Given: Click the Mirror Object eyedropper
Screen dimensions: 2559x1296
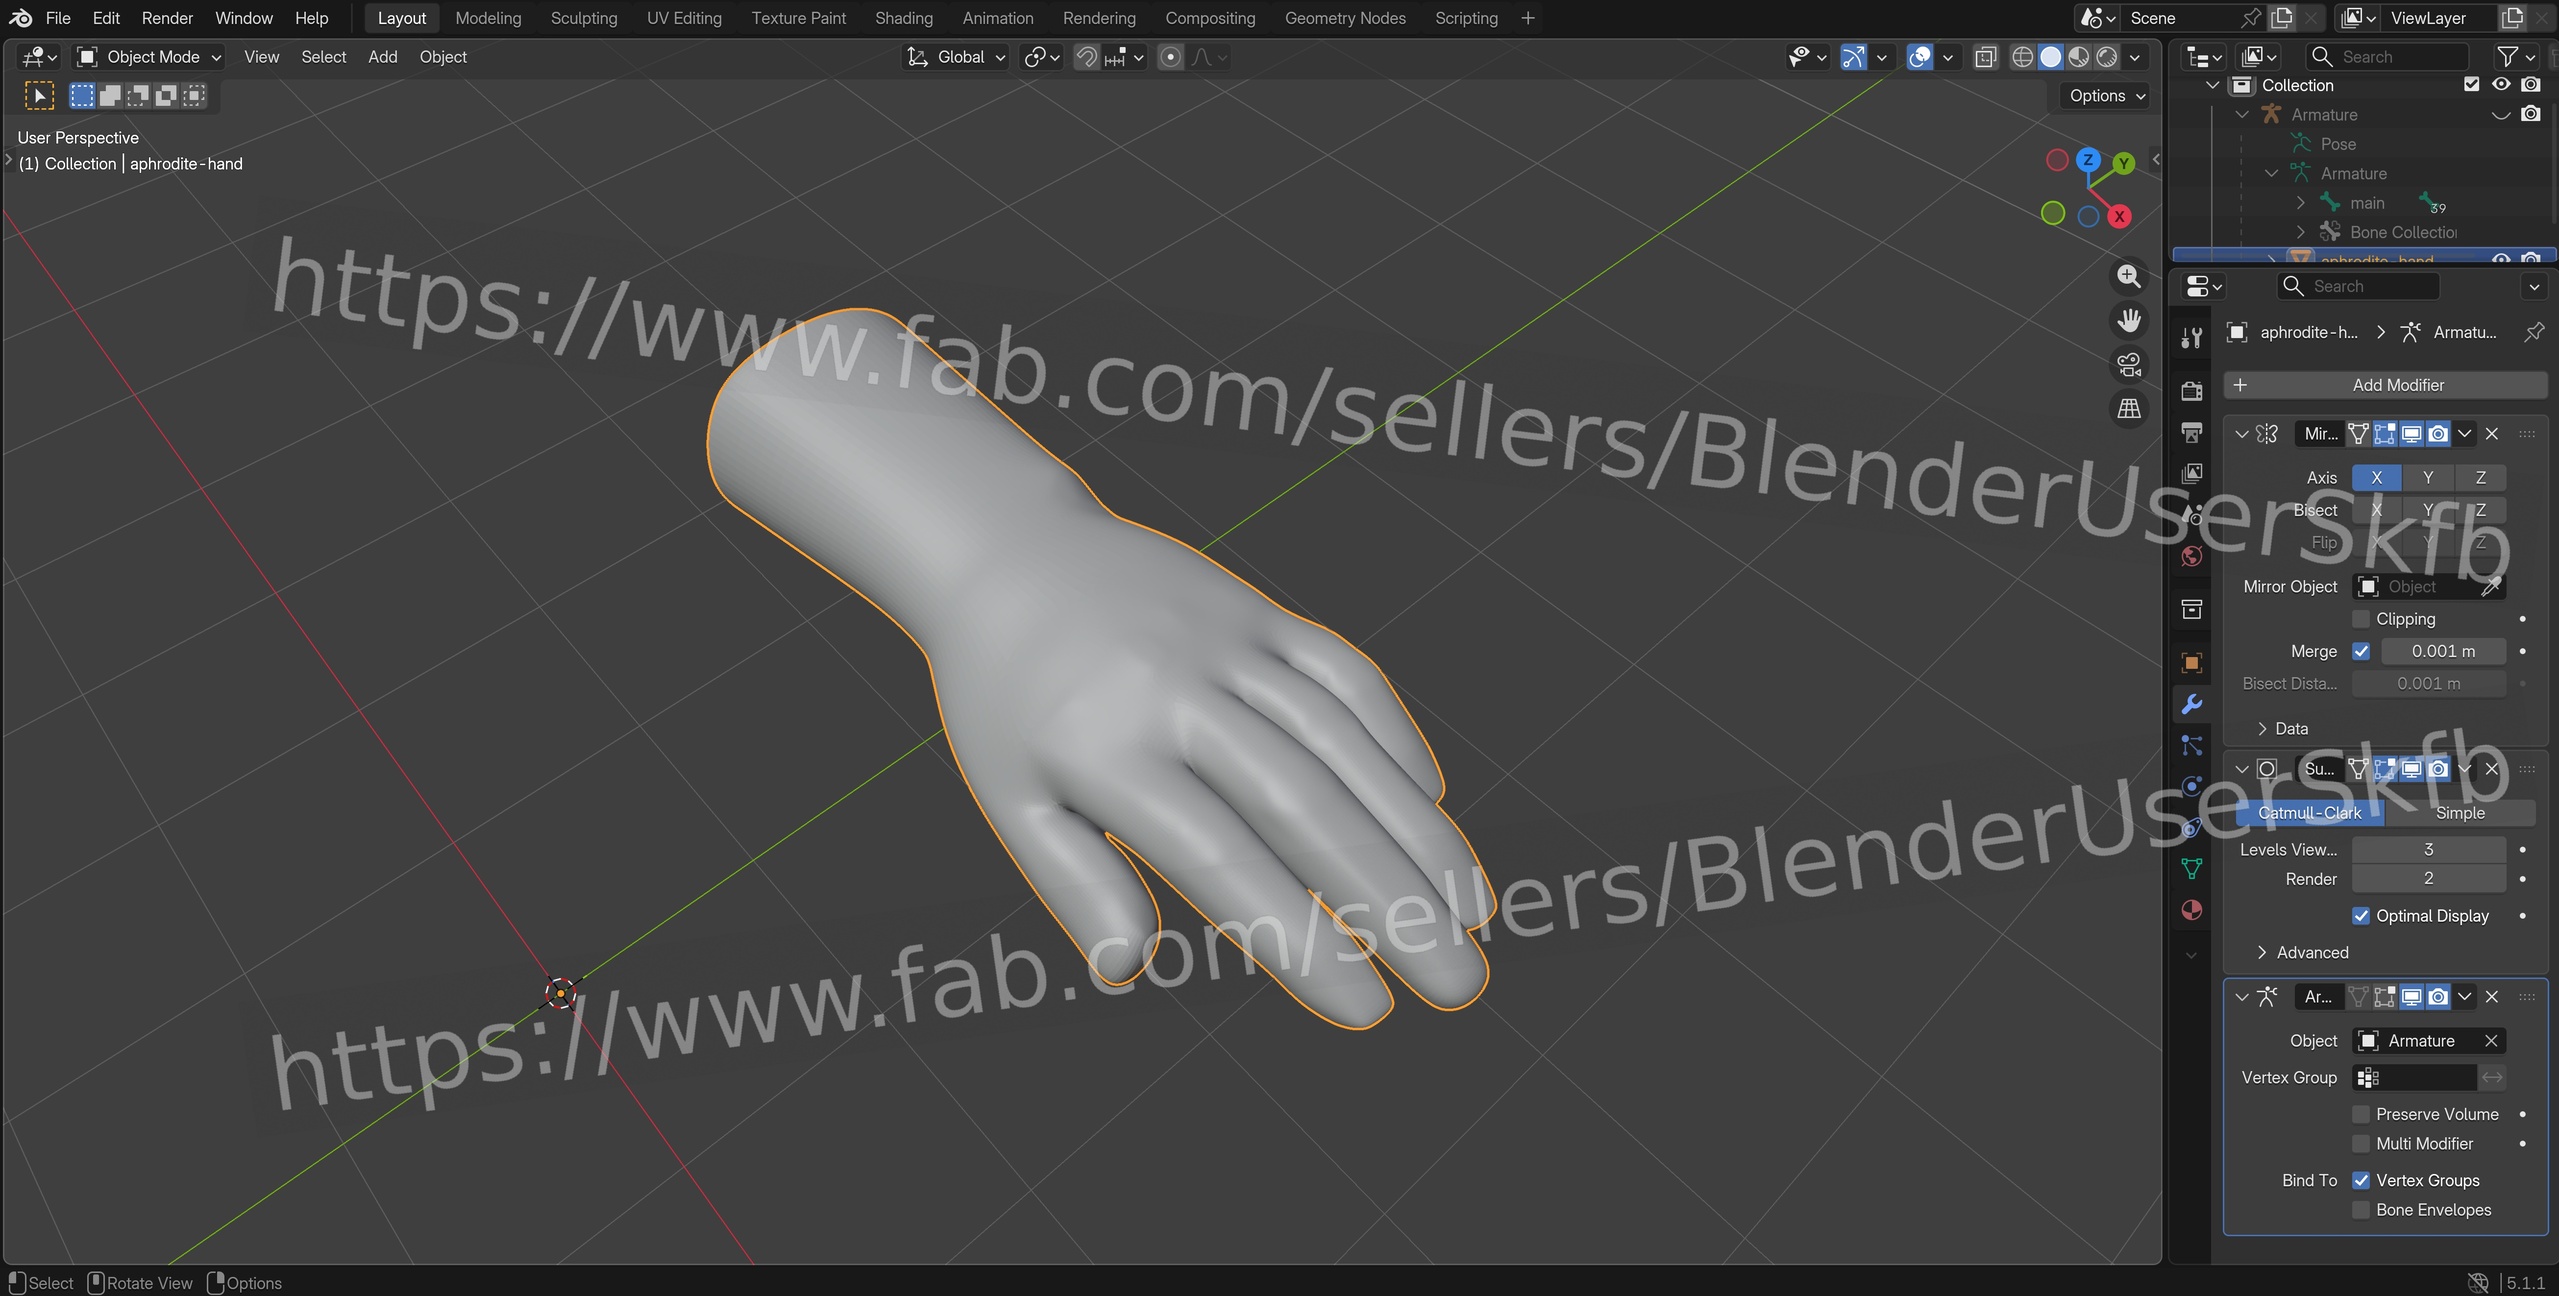Looking at the screenshot, I should point(2491,587).
